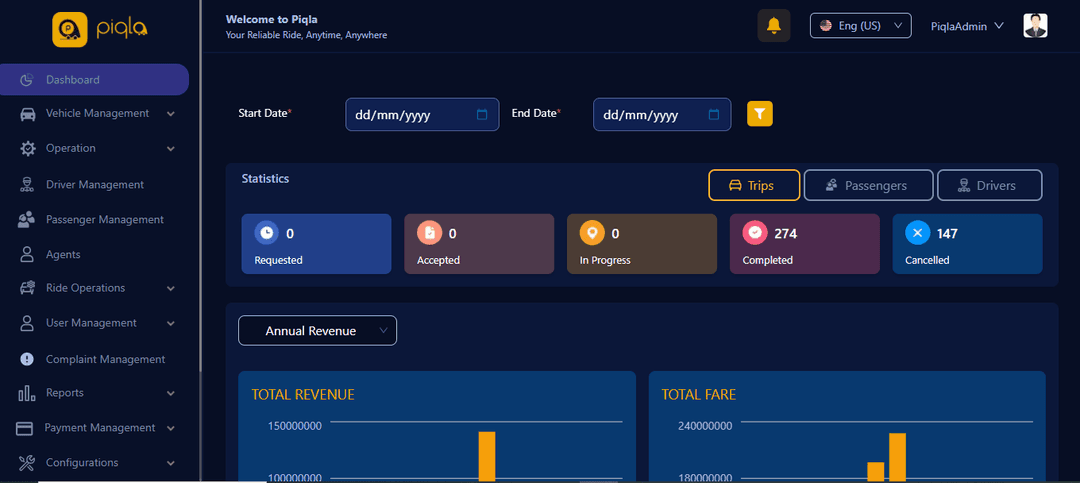Click the notification bell icon
Viewport: 1080px width, 483px height.
click(773, 26)
